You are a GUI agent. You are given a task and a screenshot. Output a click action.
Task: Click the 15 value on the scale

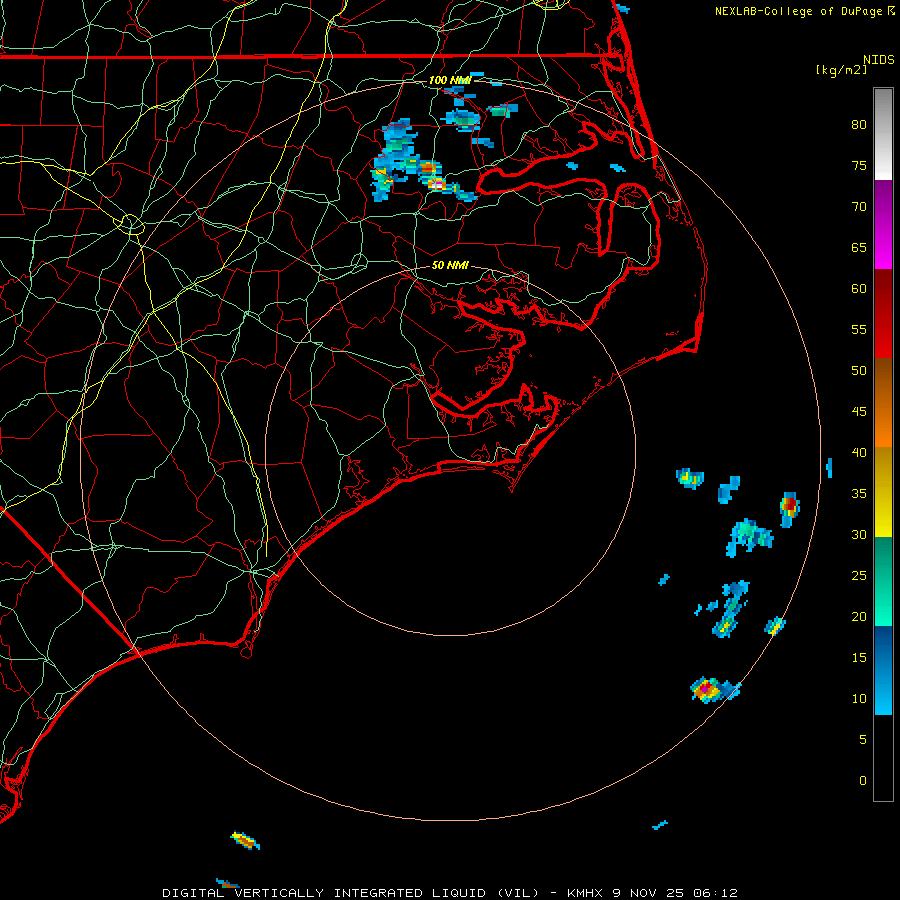click(859, 658)
